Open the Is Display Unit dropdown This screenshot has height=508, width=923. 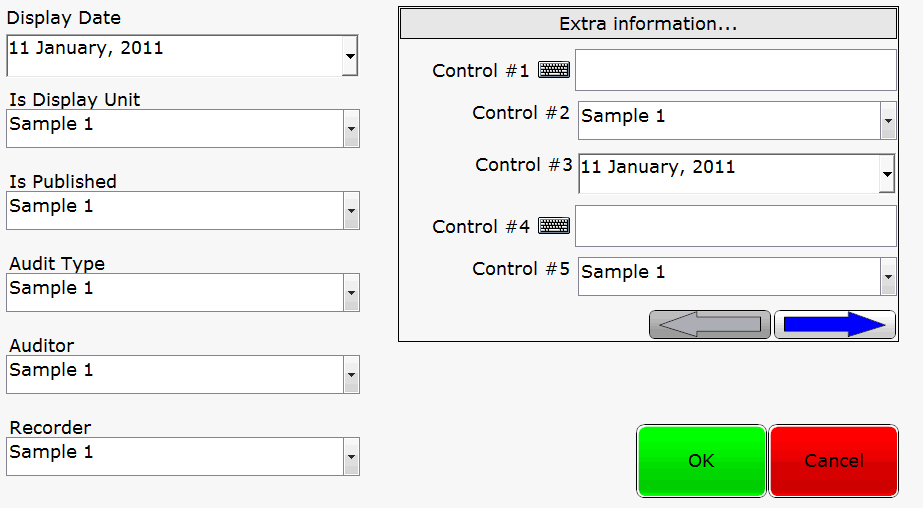[351, 128]
